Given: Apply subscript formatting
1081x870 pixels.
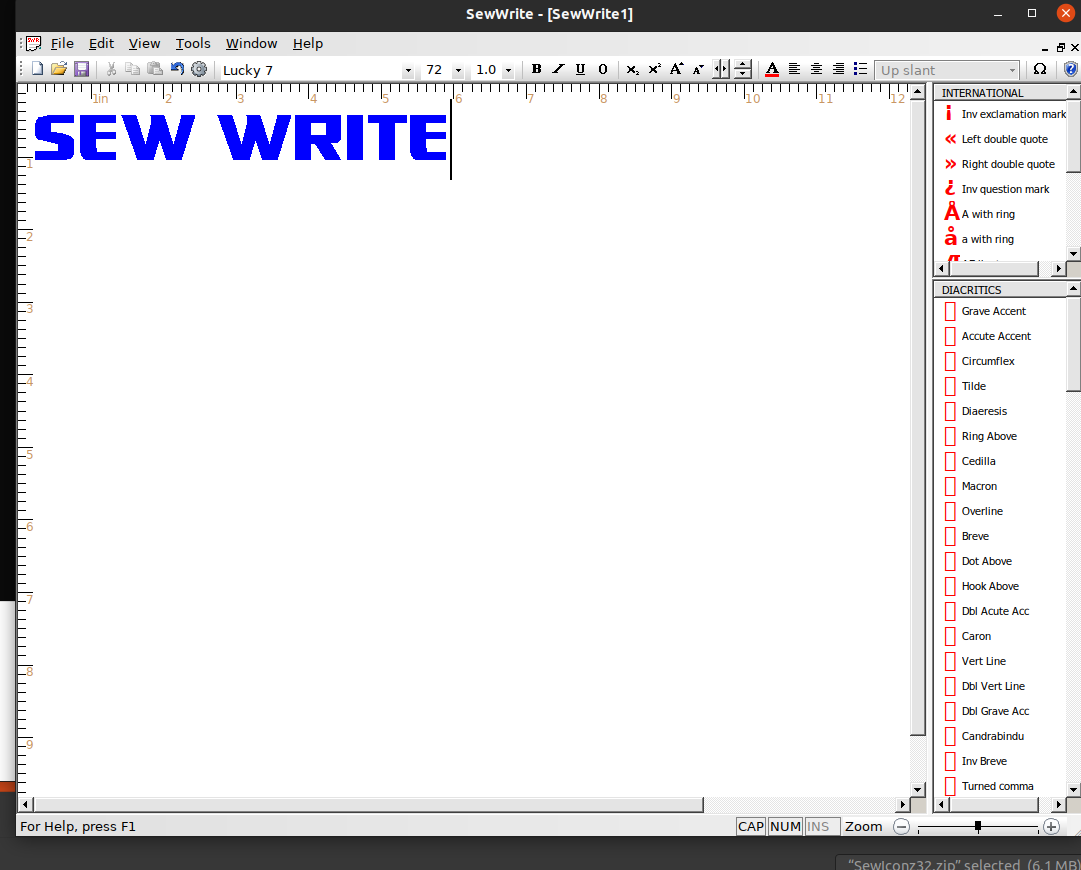Looking at the screenshot, I should [x=632, y=70].
